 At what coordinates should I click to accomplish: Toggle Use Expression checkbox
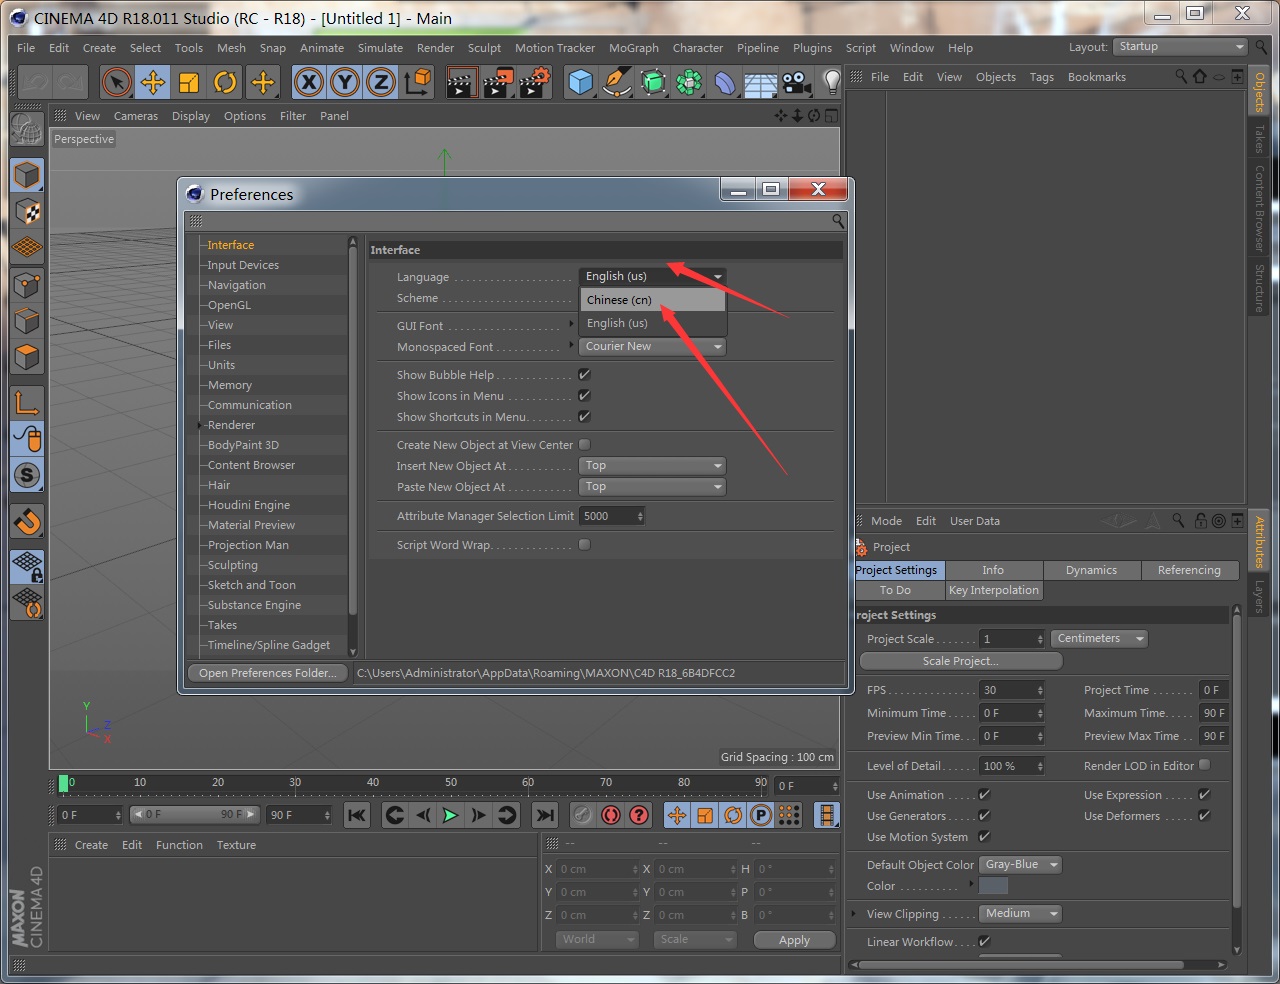(1204, 794)
